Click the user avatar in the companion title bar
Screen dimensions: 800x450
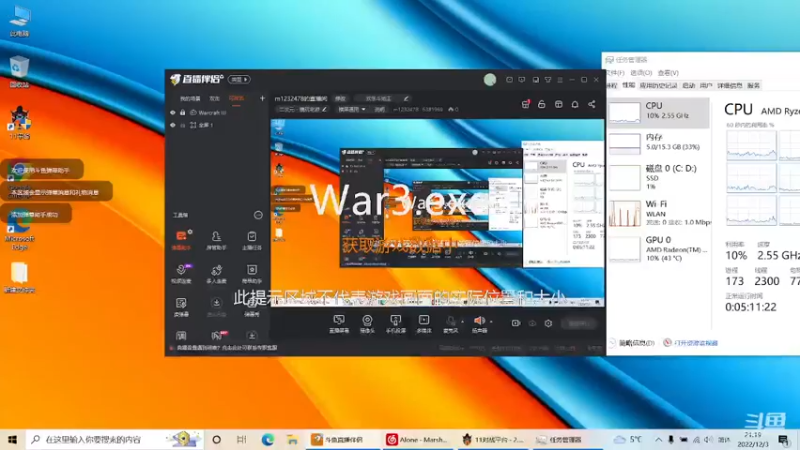(490, 80)
